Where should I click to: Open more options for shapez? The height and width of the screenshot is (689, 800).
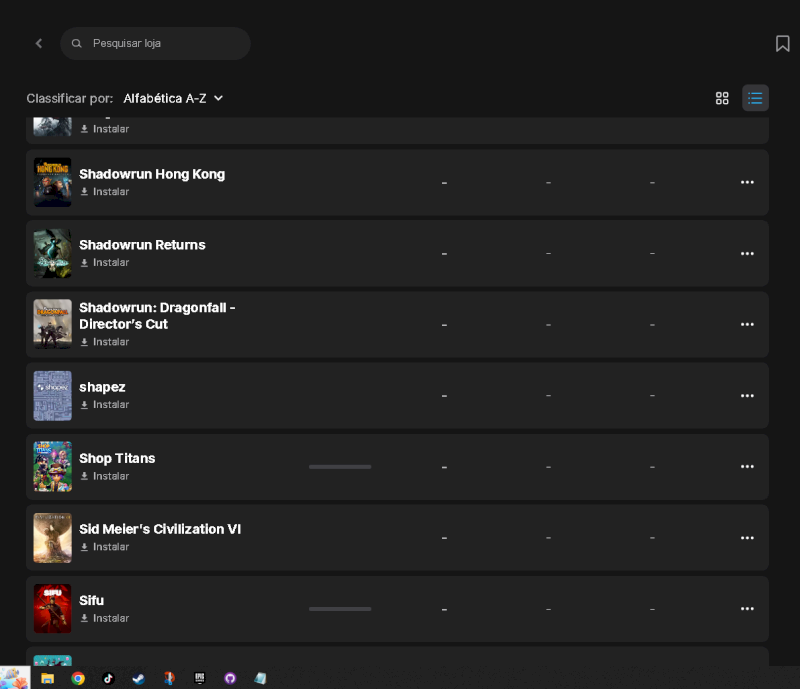[x=747, y=396]
